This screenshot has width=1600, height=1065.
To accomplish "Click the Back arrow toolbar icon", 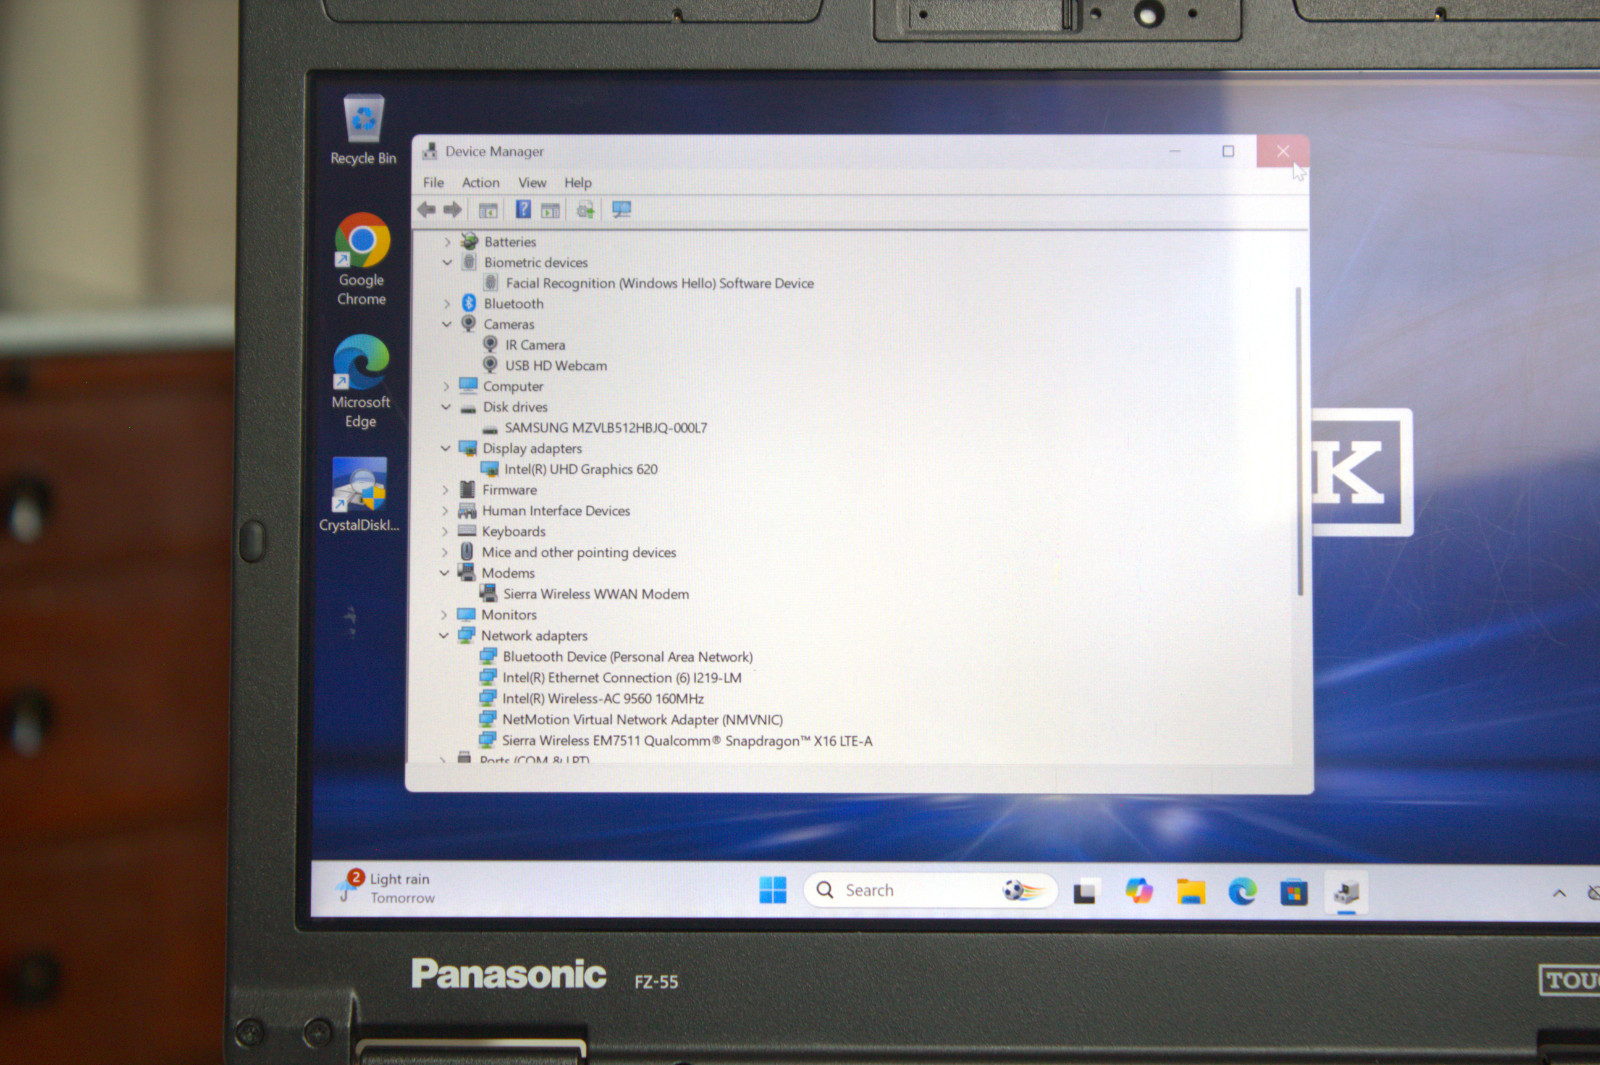I will click(427, 209).
